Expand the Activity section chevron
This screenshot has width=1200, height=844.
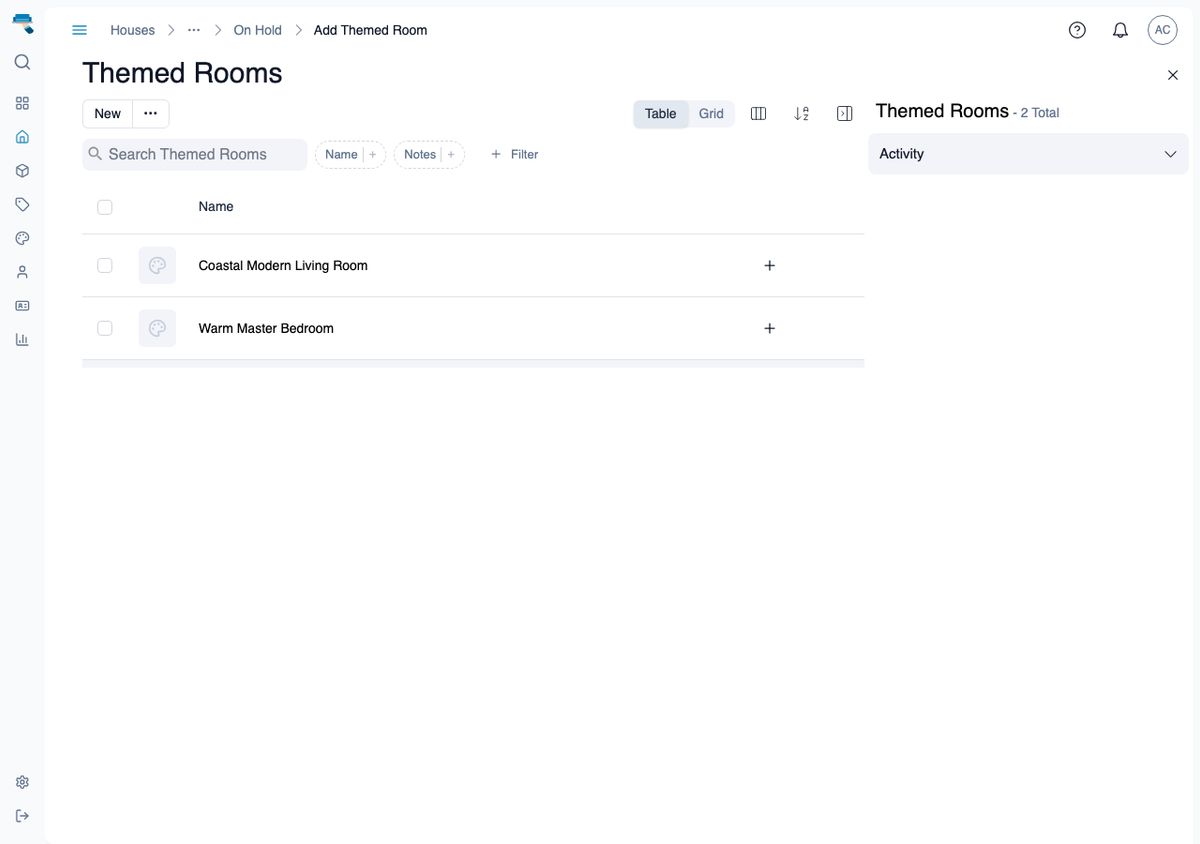pyautogui.click(x=1170, y=154)
